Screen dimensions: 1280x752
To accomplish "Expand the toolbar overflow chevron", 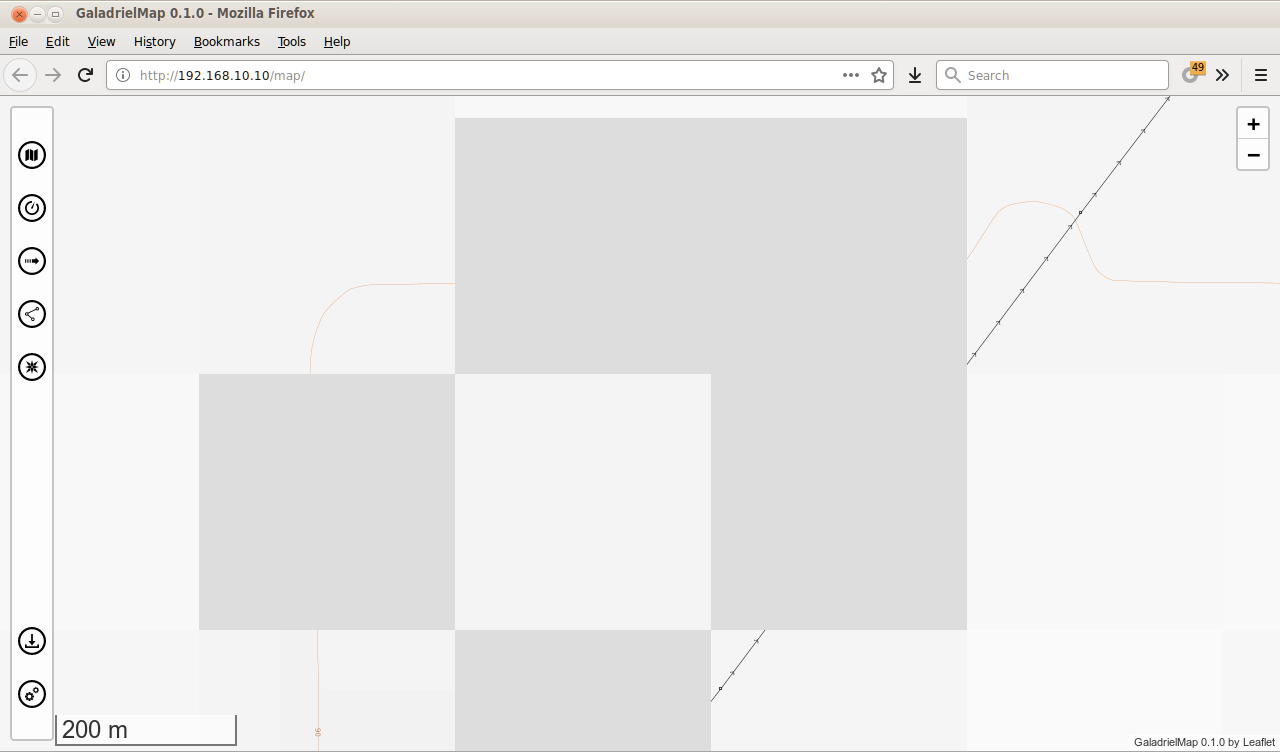I will coord(1222,75).
